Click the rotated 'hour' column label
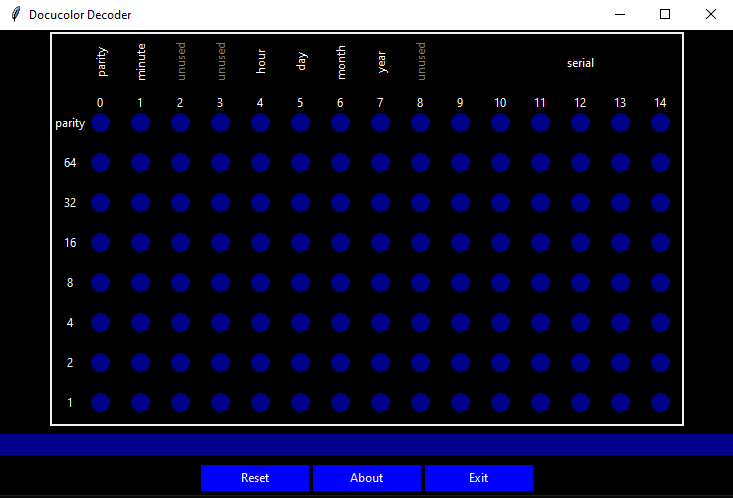This screenshot has width=733, height=498. pos(261,62)
